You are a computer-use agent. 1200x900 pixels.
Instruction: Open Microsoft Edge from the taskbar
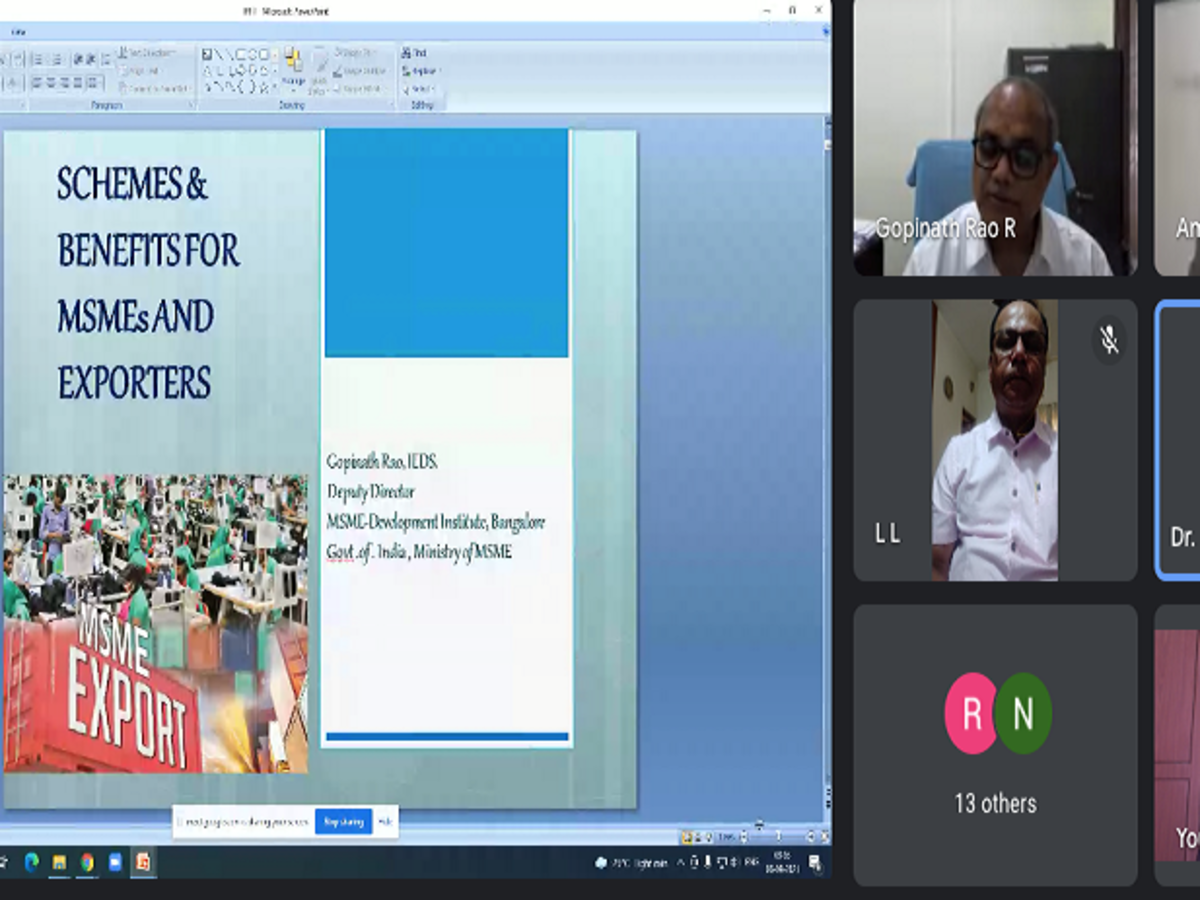tap(31, 863)
